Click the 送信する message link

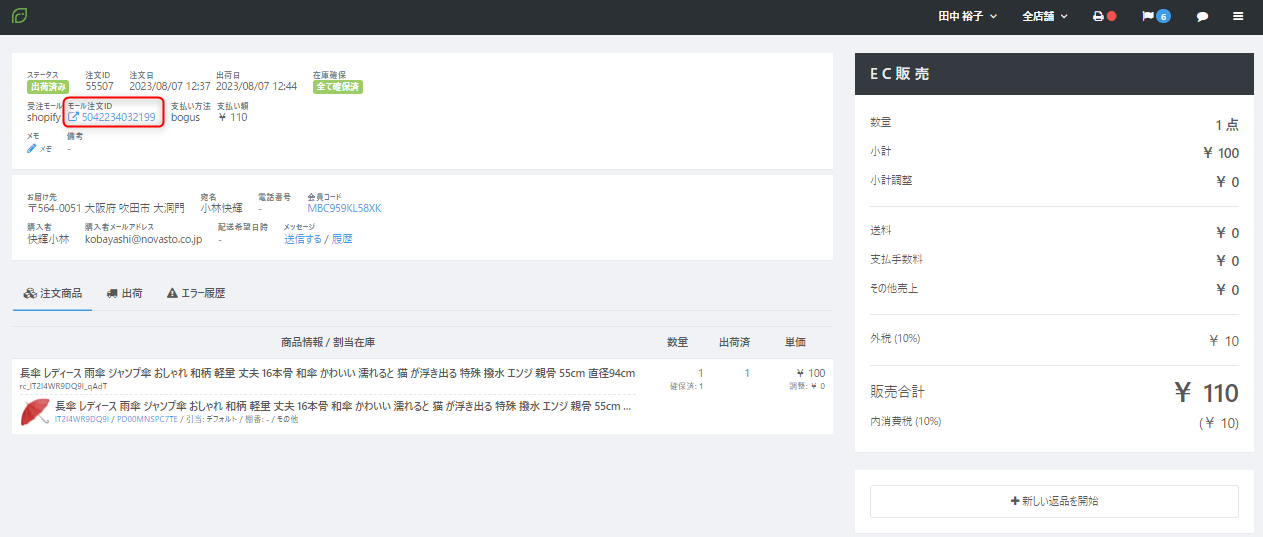[303, 239]
